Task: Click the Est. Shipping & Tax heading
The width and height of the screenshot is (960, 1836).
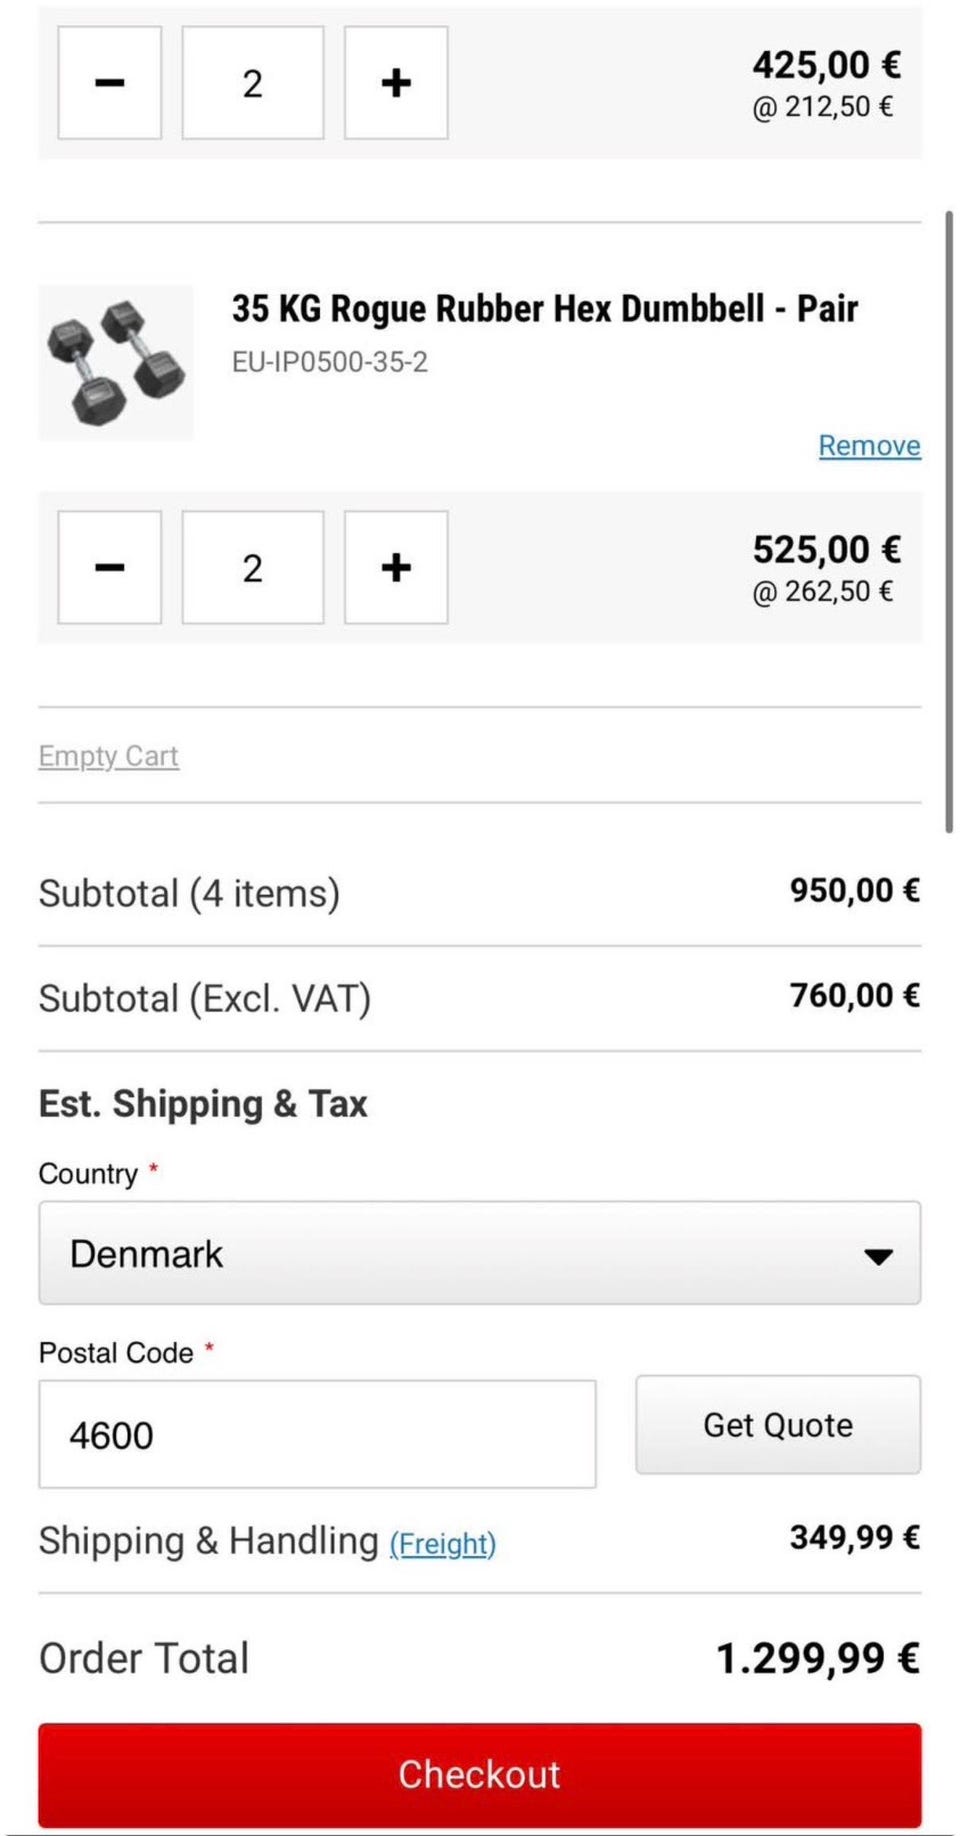Action: click(x=203, y=1104)
